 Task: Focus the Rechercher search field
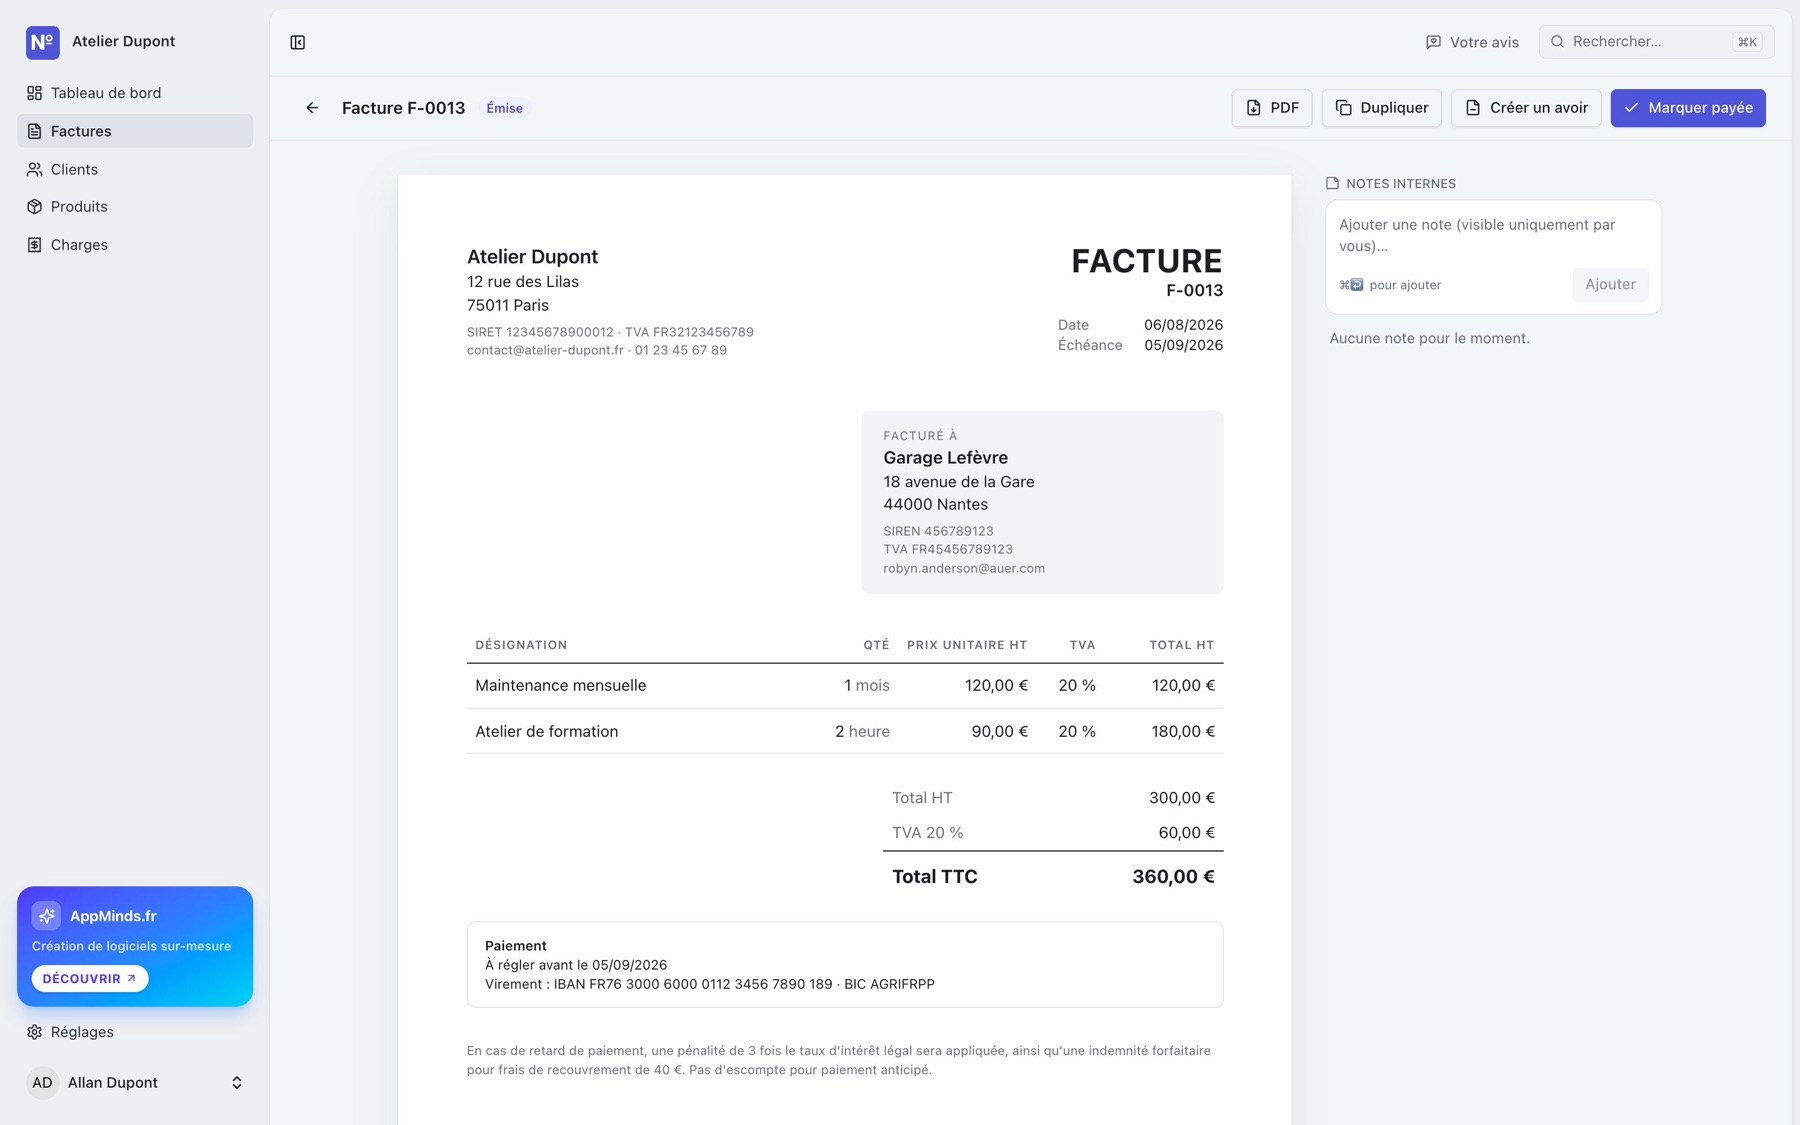pos(1656,42)
